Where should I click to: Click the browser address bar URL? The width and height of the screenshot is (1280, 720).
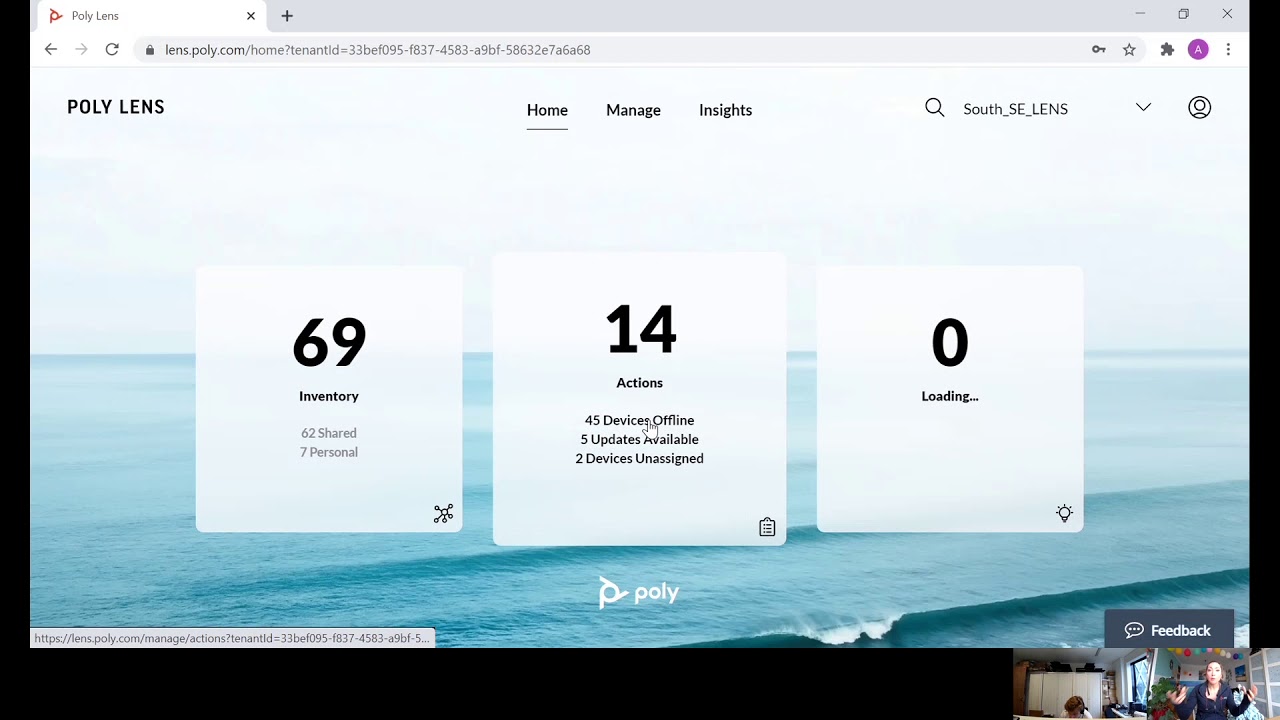click(378, 50)
